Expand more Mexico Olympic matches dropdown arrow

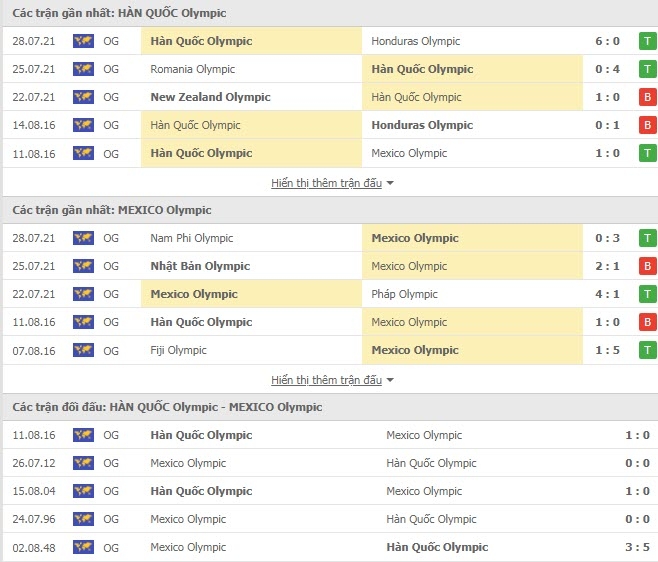click(390, 380)
